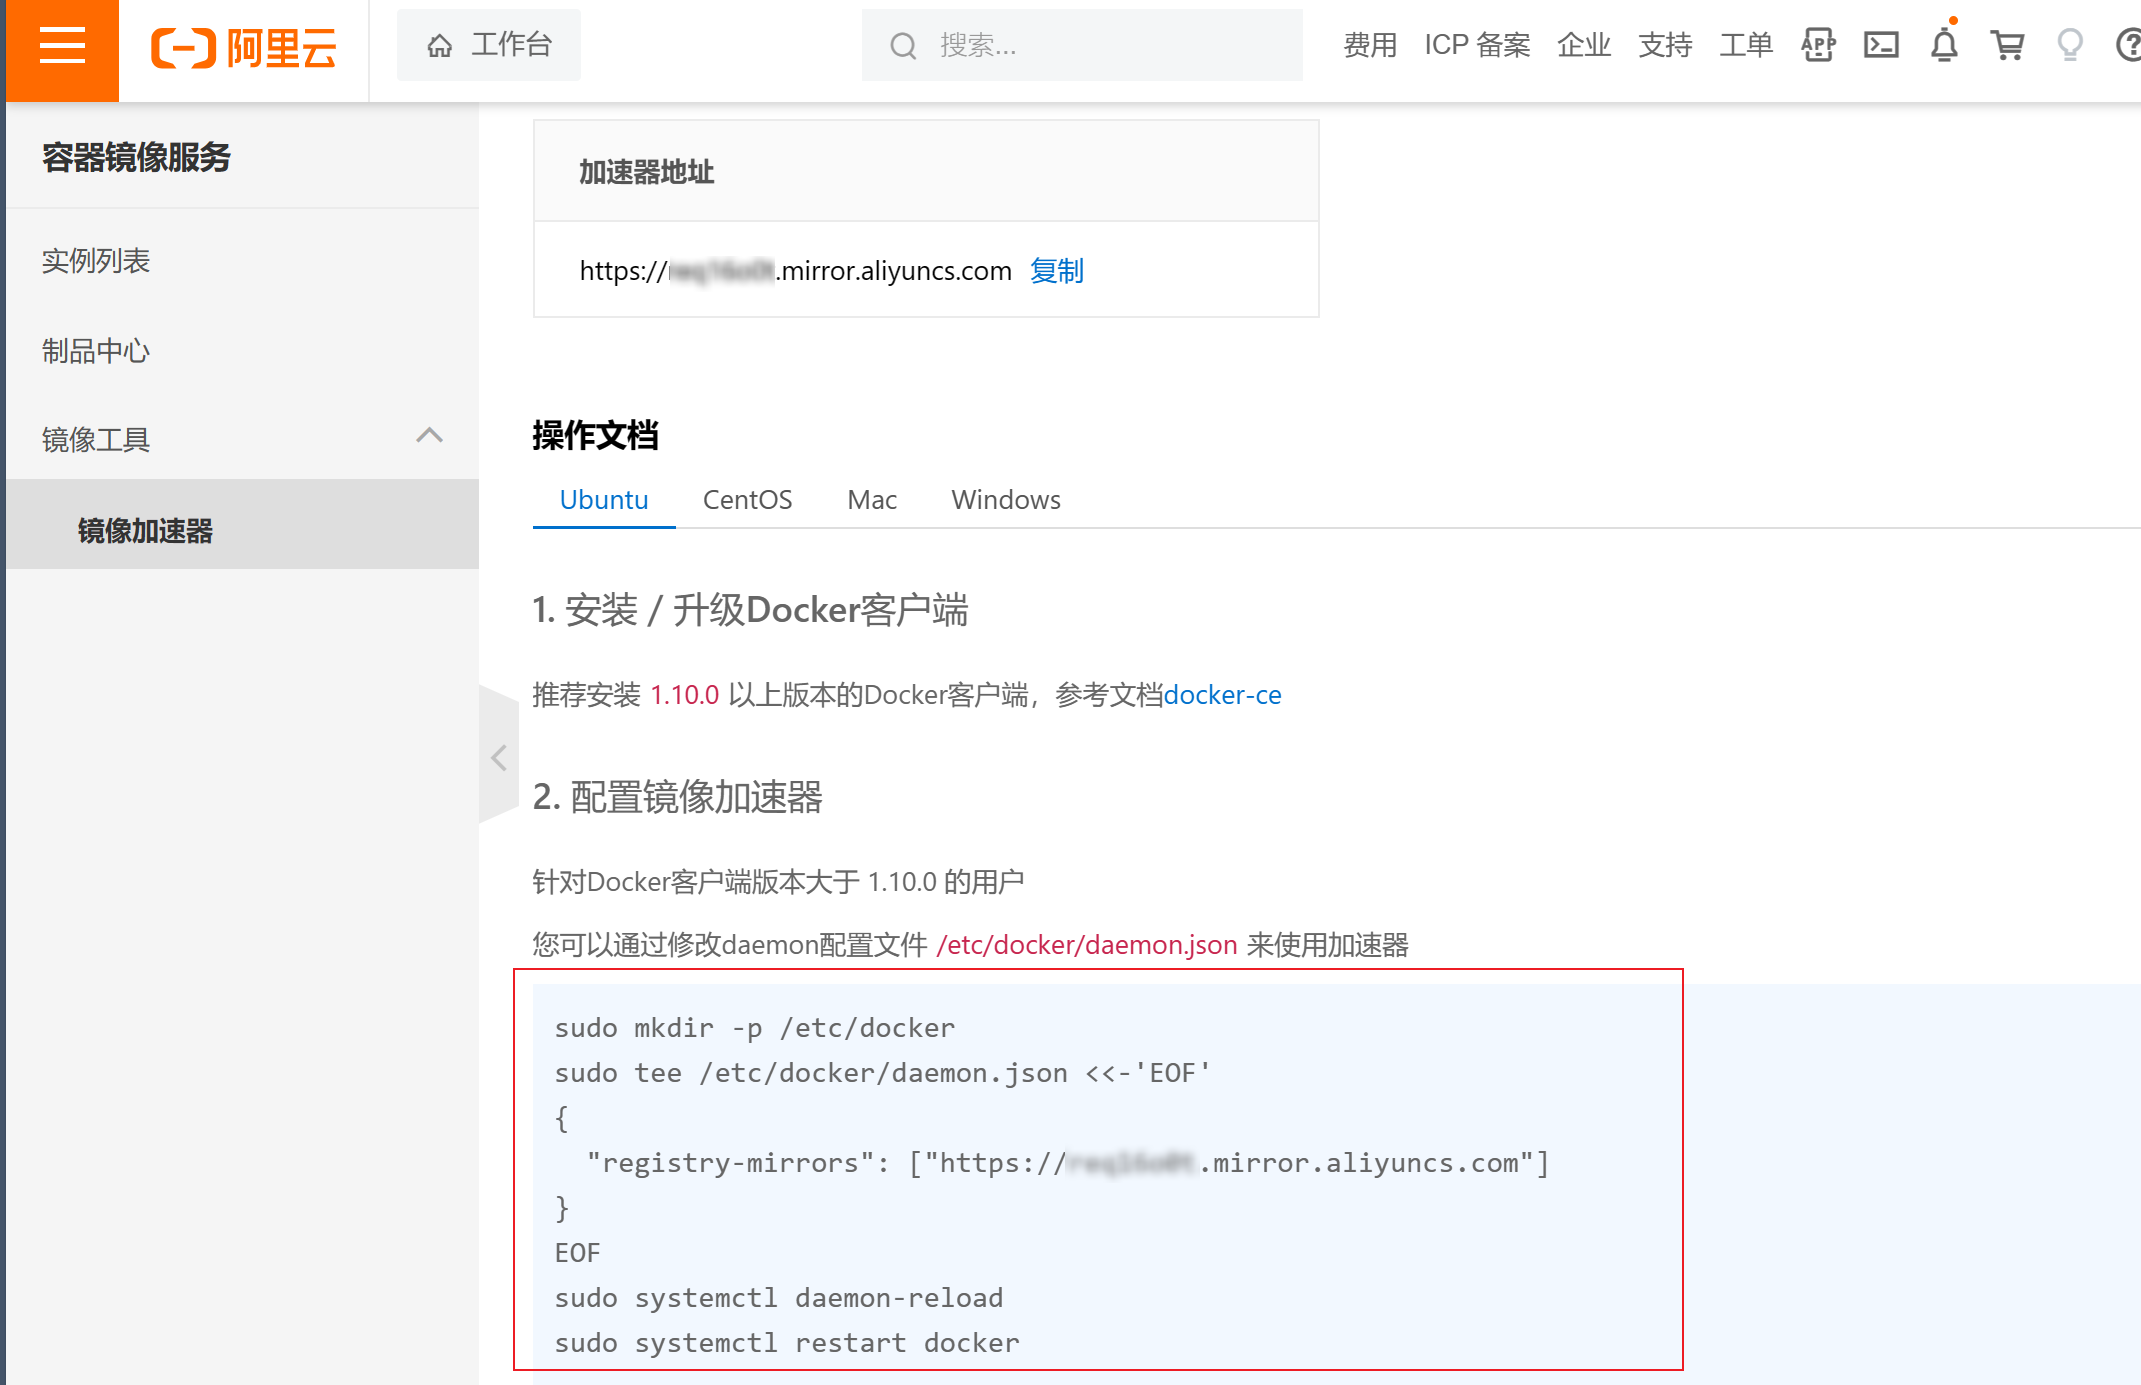The height and width of the screenshot is (1385, 2141).
Task: Collapse the left sidebar with arrow handle
Action: click(x=498, y=757)
